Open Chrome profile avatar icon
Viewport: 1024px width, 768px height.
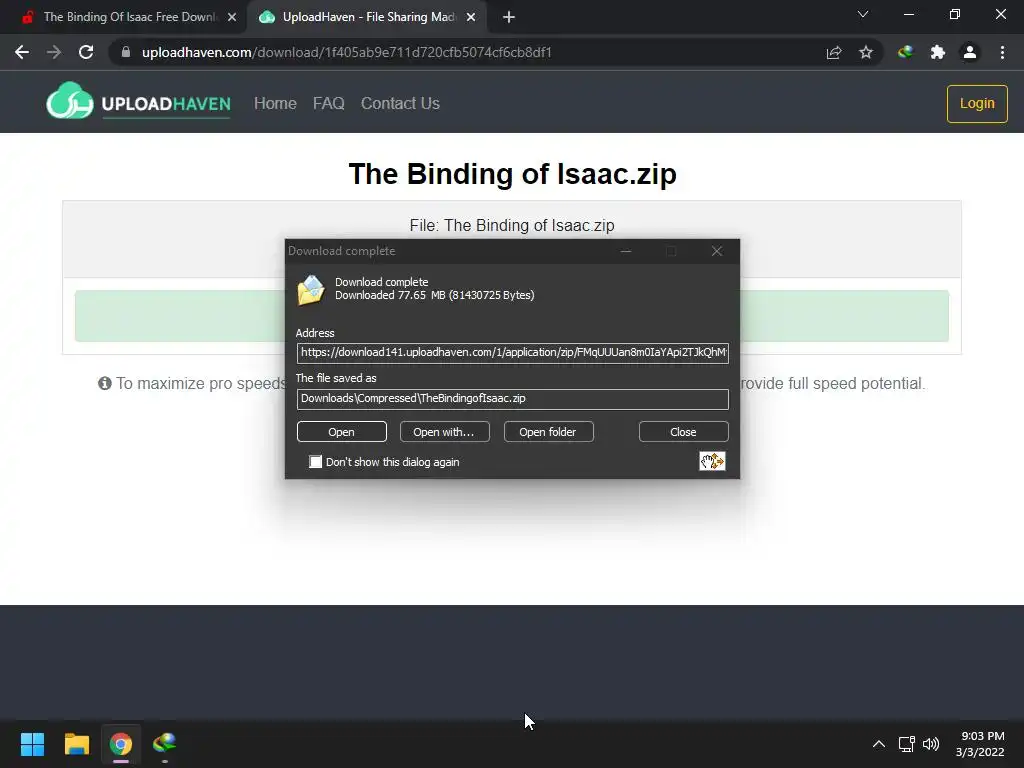[x=970, y=52]
